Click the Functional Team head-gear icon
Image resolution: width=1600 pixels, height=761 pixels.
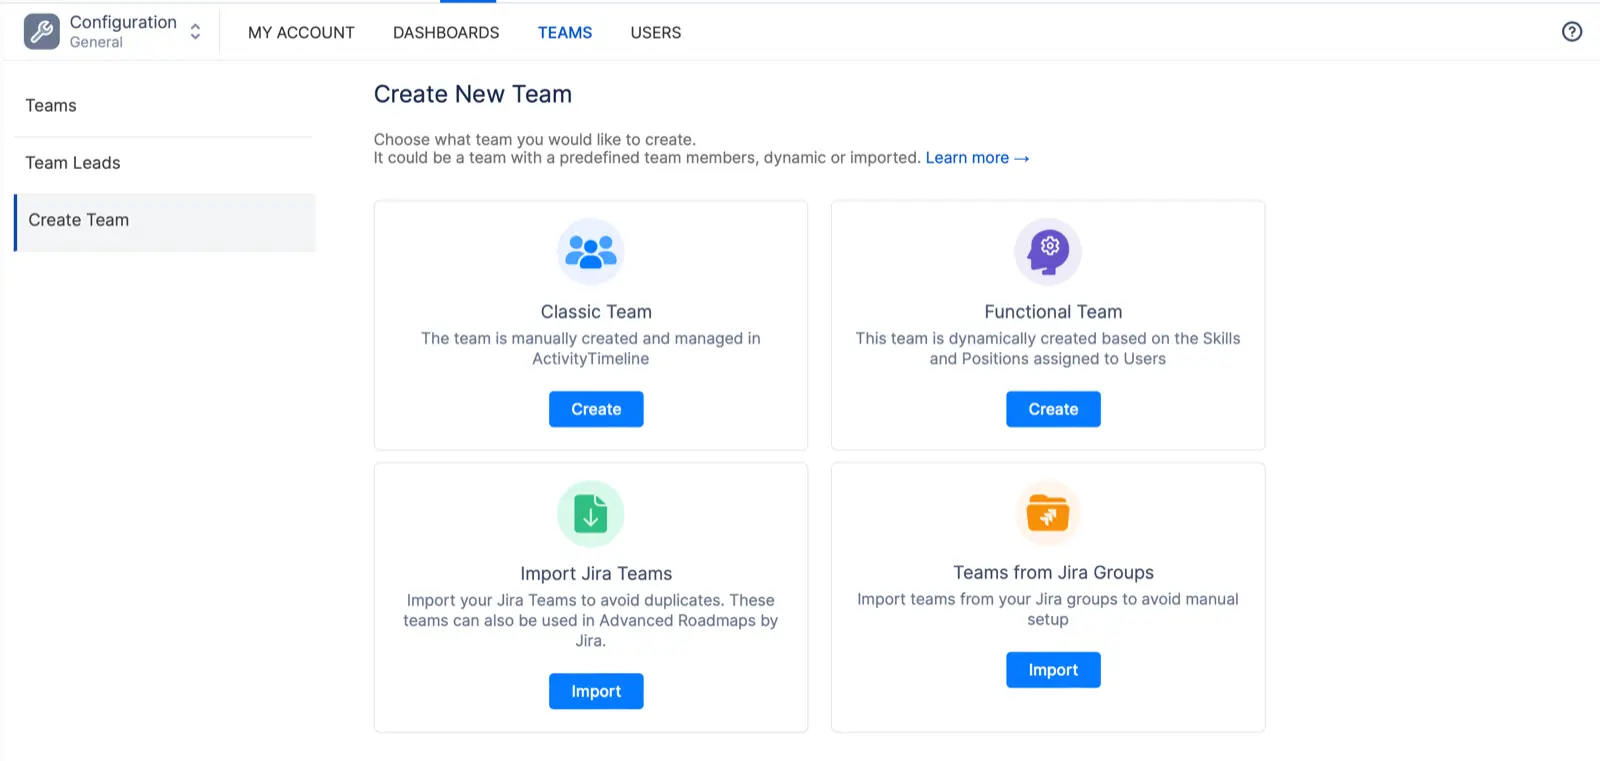1047,252
